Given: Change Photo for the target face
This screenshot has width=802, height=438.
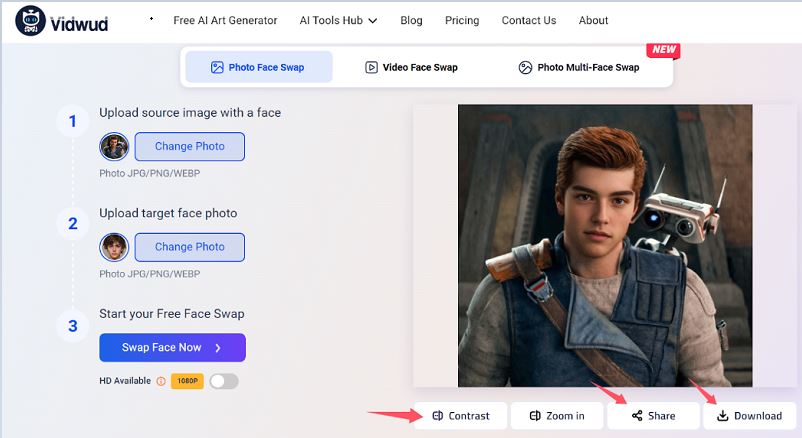Looking at the screenshot, I should (x=190, y=247).
